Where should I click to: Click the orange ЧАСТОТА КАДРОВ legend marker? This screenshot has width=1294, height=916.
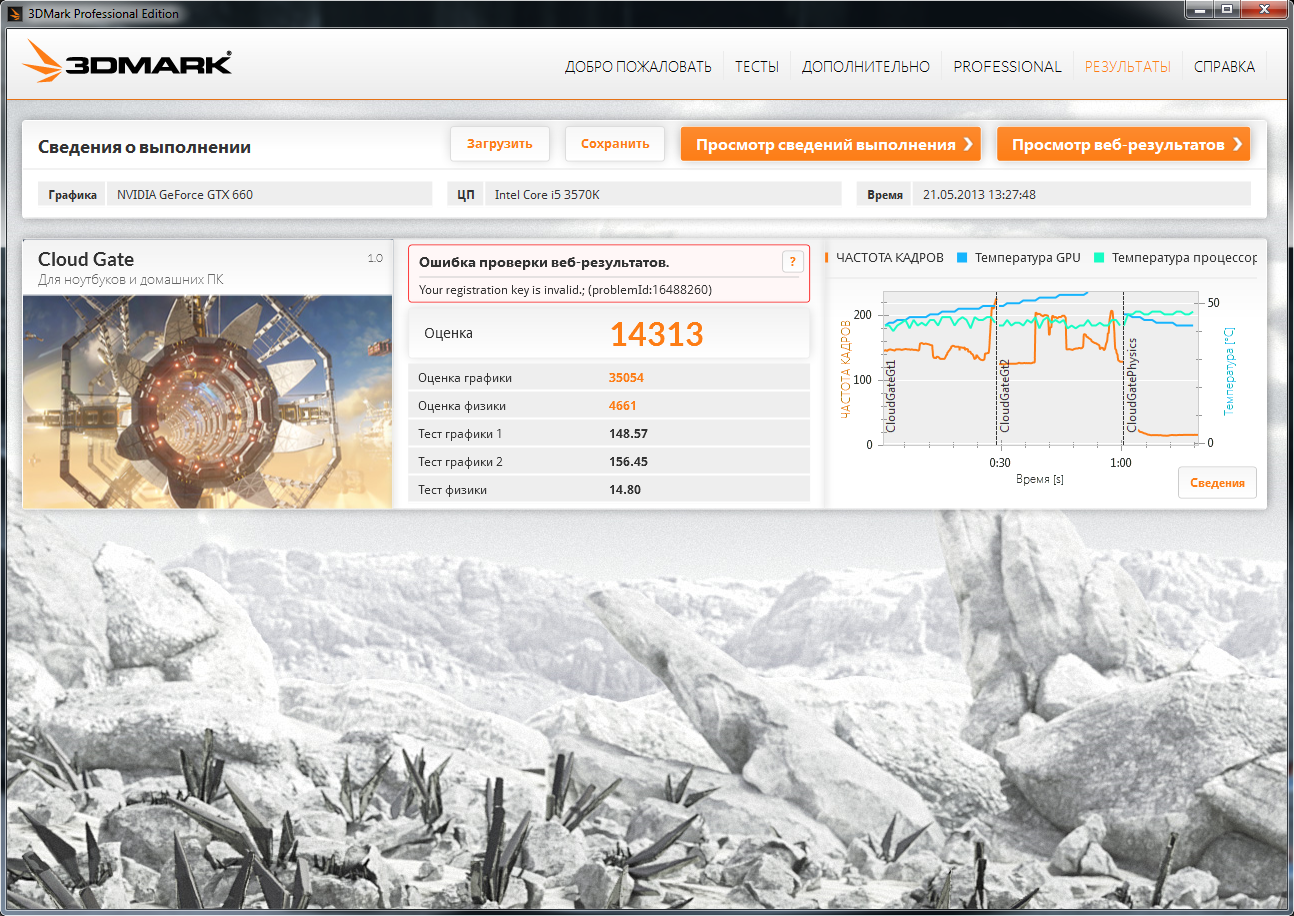pos(827,257)
